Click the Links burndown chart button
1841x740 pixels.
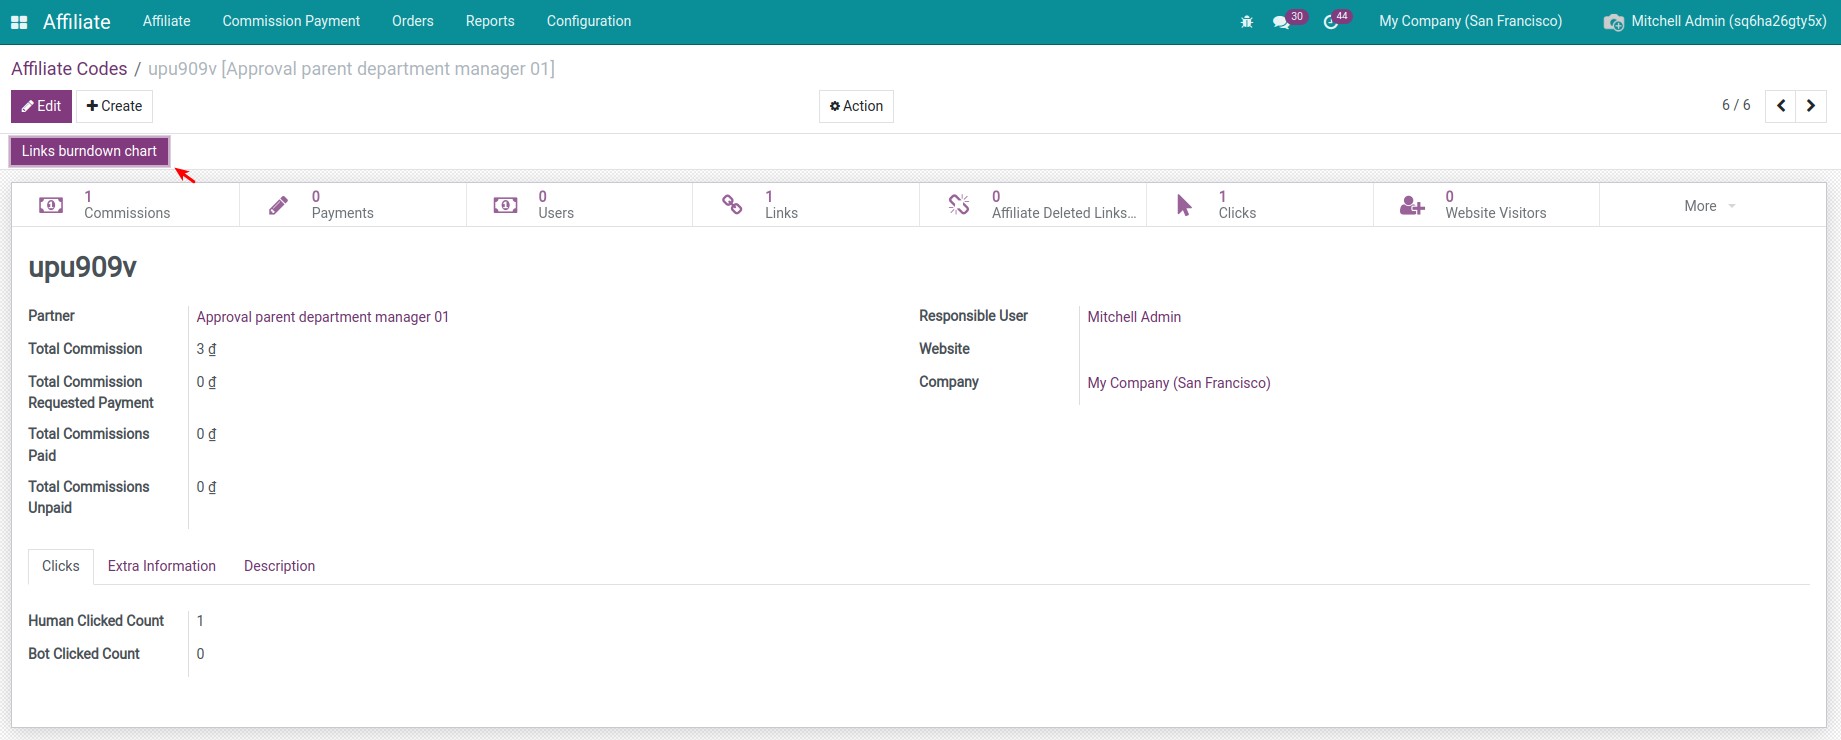click(x=89, y=151)
